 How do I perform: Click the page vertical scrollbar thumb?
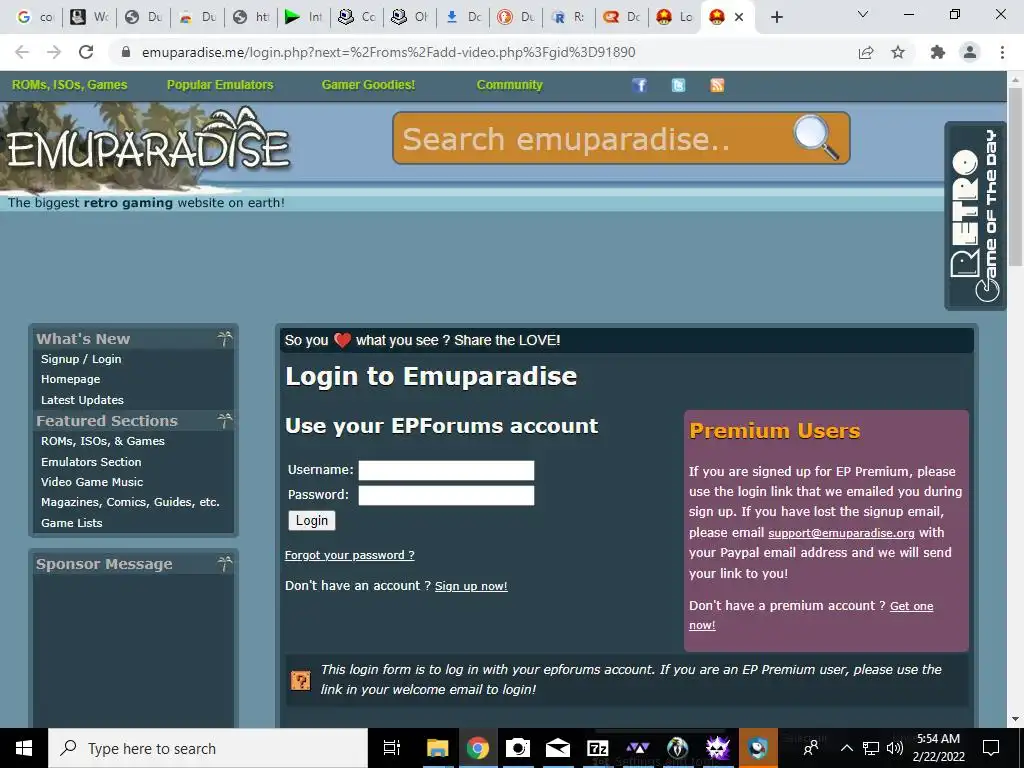[x=1015, y=176]
